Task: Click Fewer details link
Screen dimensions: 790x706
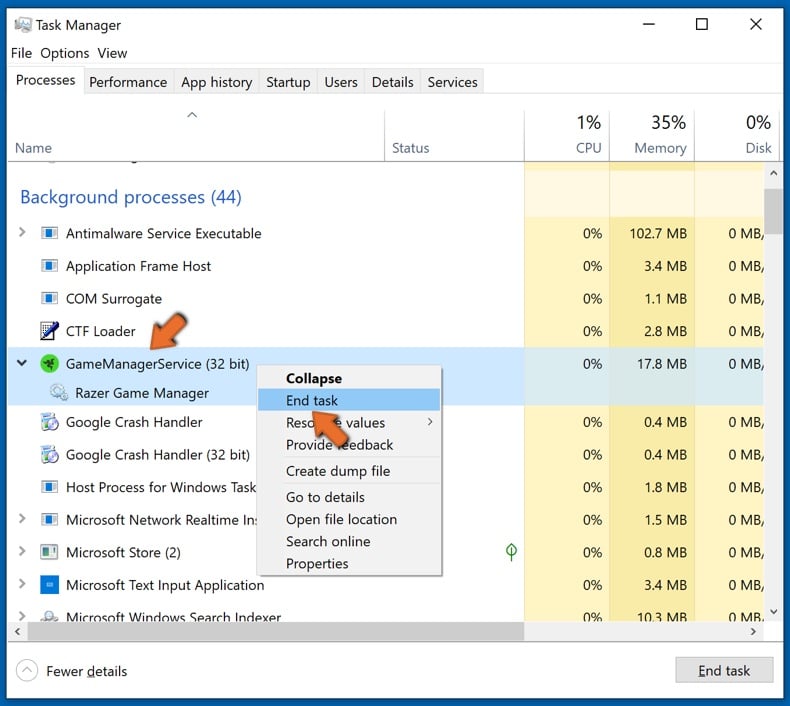Action: [x=86, y=671]
